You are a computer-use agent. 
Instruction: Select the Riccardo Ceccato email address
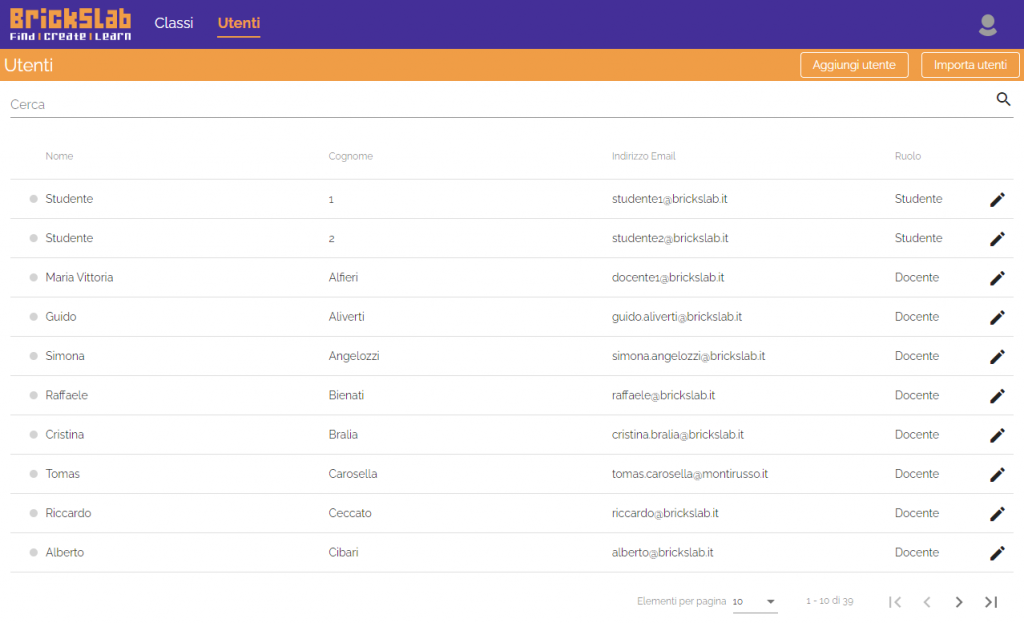click(665, 513)
